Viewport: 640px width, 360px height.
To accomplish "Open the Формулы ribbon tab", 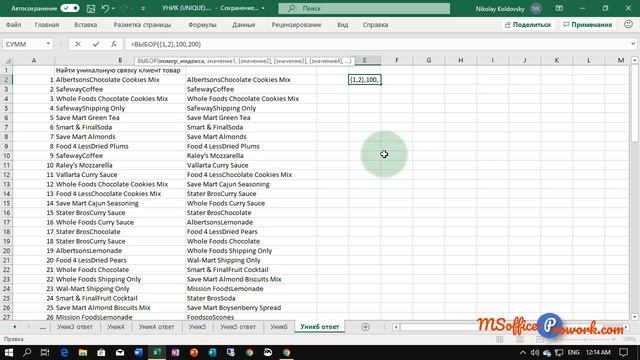I will click(x=202, y=25).
